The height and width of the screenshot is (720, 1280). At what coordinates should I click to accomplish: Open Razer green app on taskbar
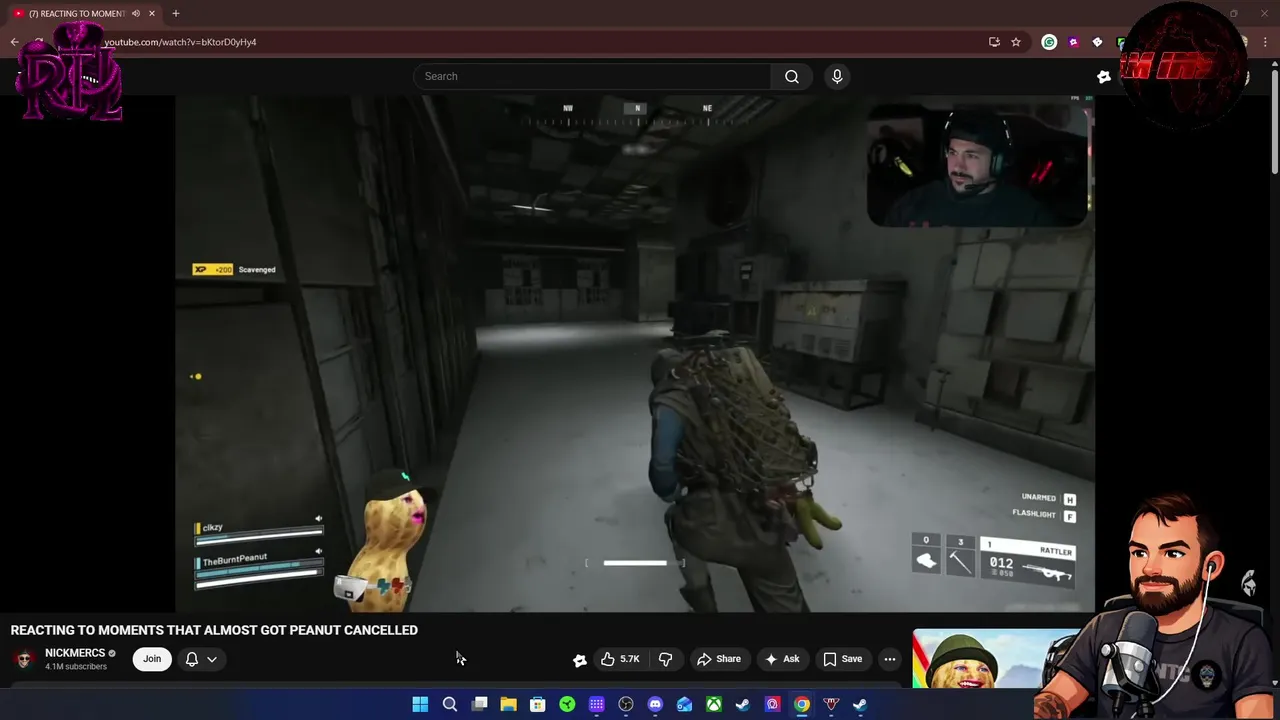tap(567, 705)
